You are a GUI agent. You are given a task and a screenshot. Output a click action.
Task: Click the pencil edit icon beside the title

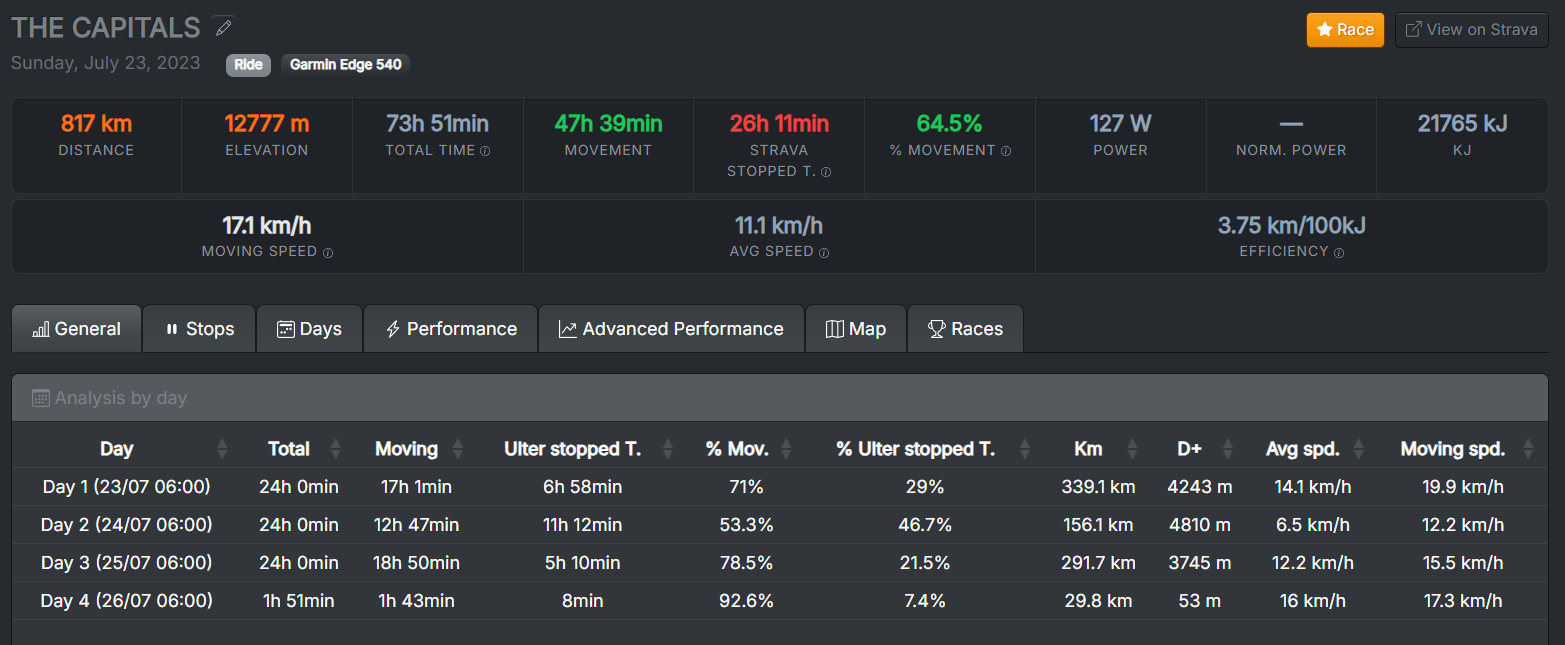(x=224, y=27)
